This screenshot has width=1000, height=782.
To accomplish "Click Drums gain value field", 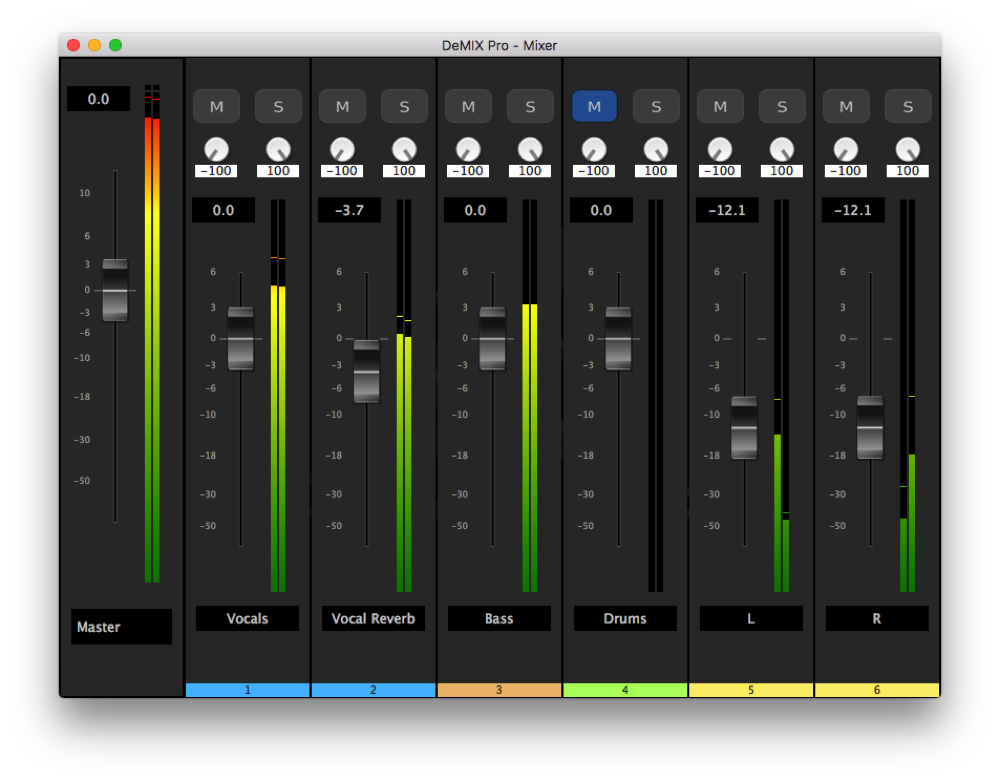I will point(601,210).
